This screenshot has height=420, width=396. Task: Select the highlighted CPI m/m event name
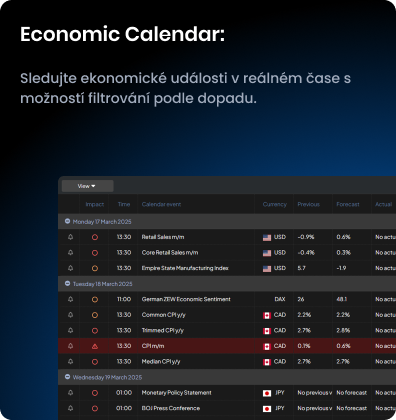pos(153,346)
